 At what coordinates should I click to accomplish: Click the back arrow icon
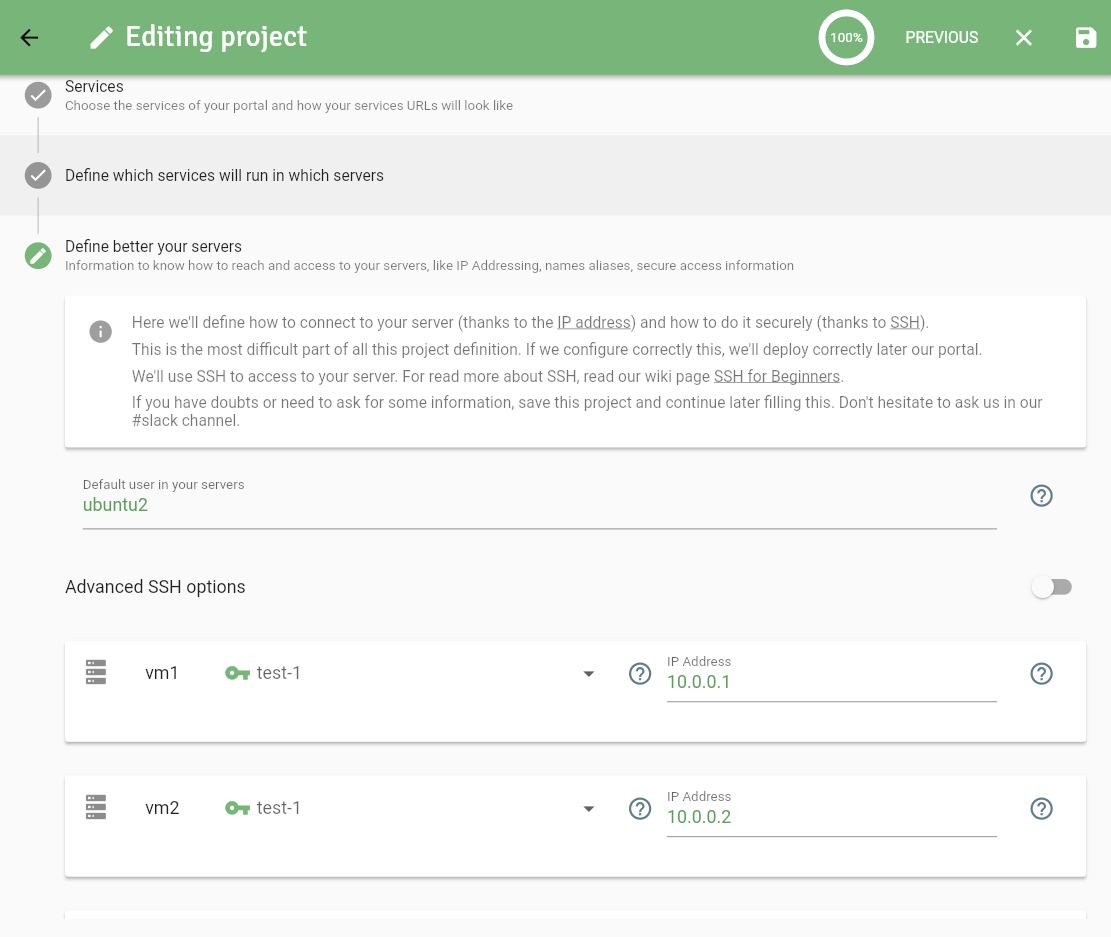point(29,38)
